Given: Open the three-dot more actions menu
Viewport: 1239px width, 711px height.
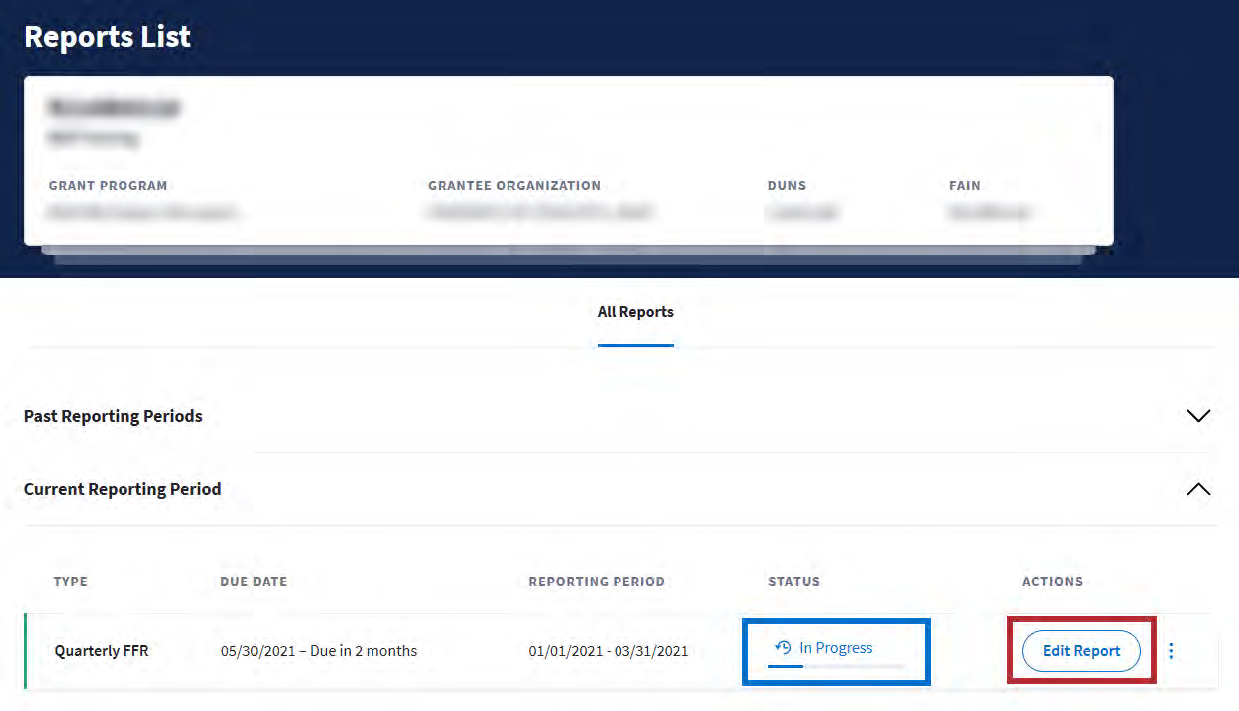Looking at the screenshot, I should click(1171, 651).
